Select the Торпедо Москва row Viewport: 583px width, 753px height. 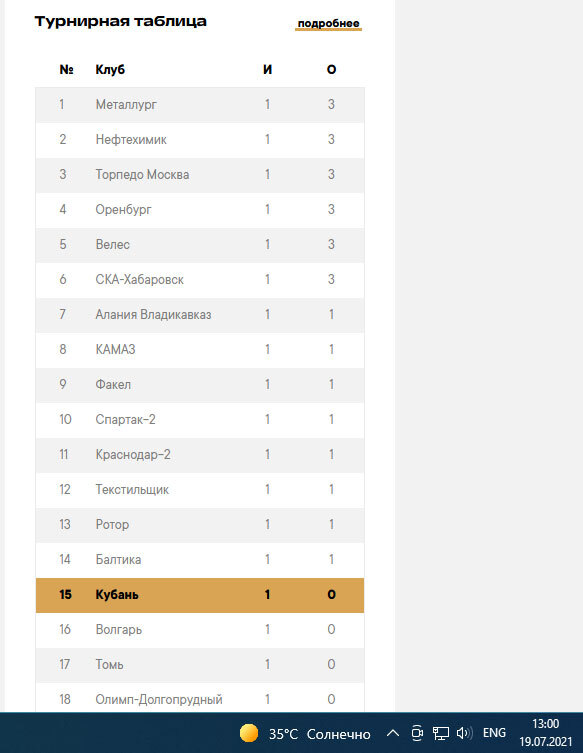pyautogui.click(x=200, y=175)
